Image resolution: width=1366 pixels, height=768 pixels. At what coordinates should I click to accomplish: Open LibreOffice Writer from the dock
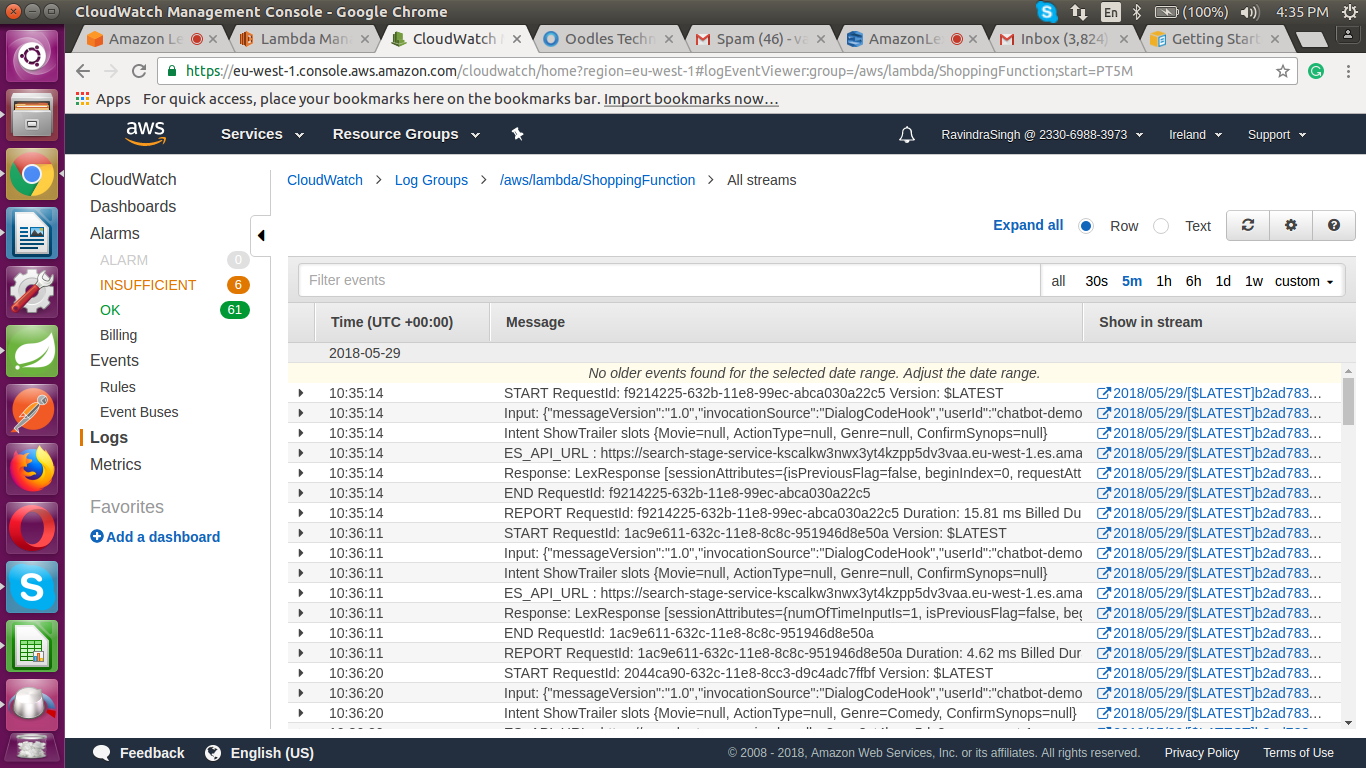[32, 234]
